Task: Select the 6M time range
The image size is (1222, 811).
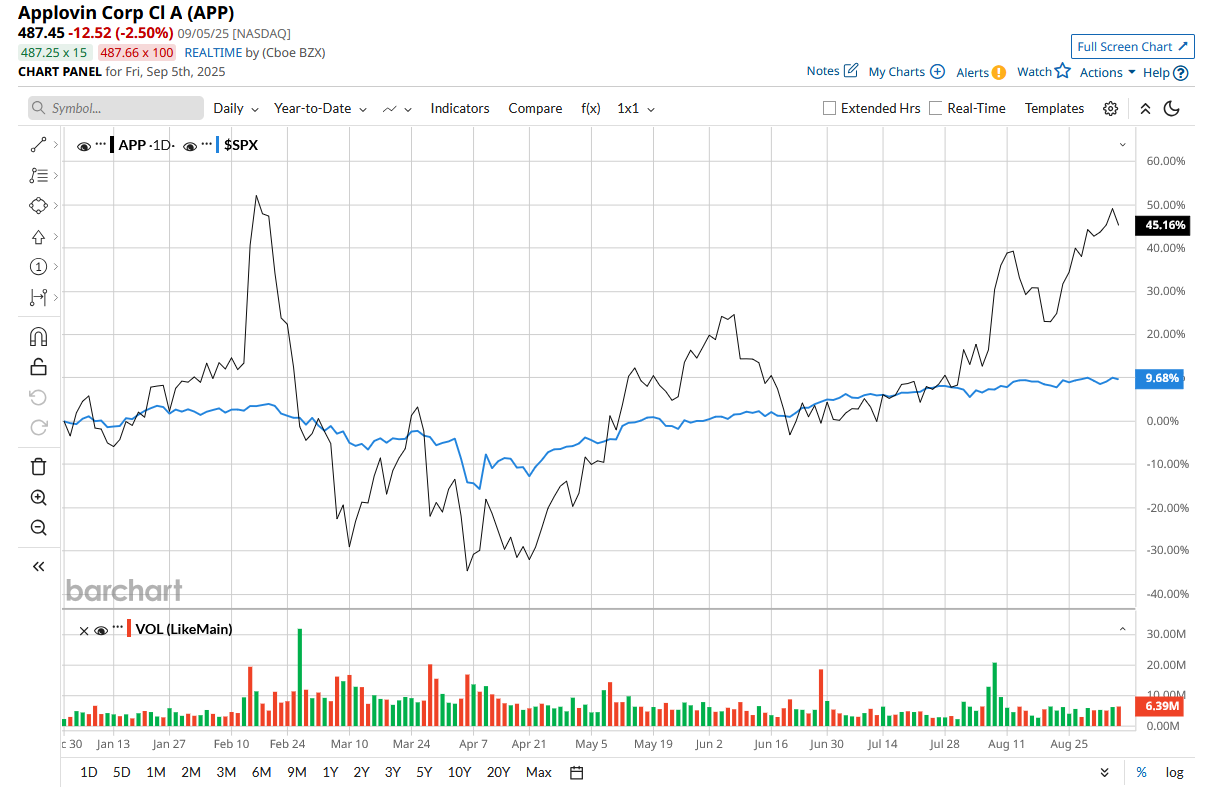Action: 261,772
